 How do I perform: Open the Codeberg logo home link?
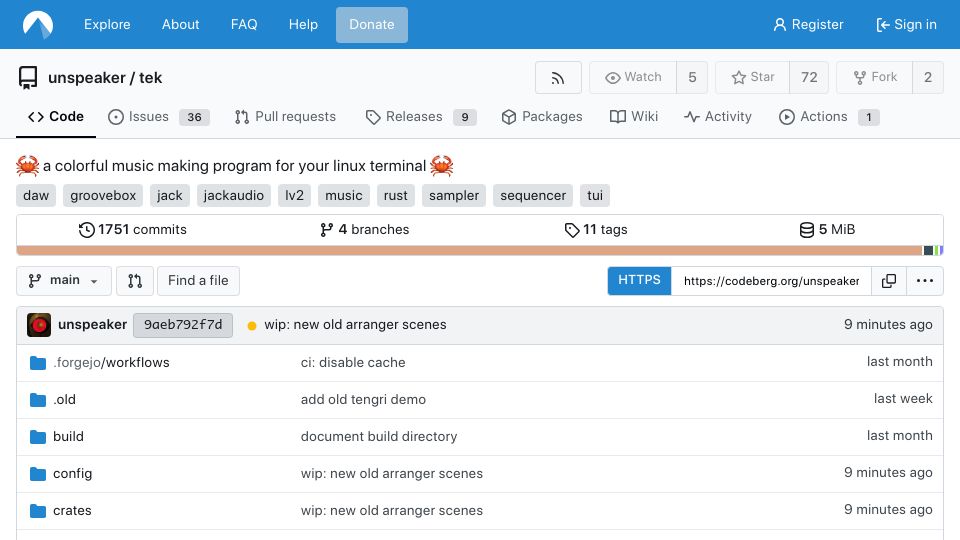click(38, 24)
